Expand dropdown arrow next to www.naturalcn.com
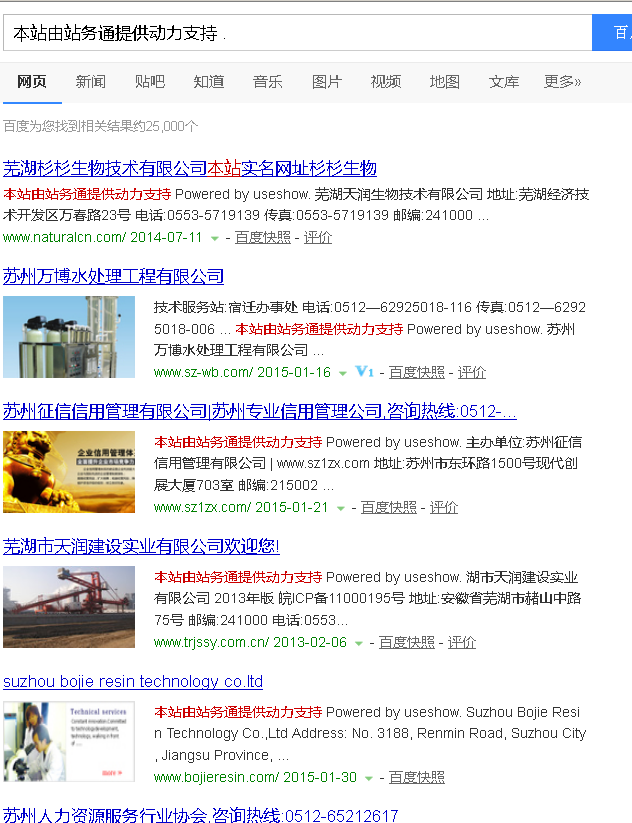The width and height of the screenshot is (632, 823). (215, 238)
